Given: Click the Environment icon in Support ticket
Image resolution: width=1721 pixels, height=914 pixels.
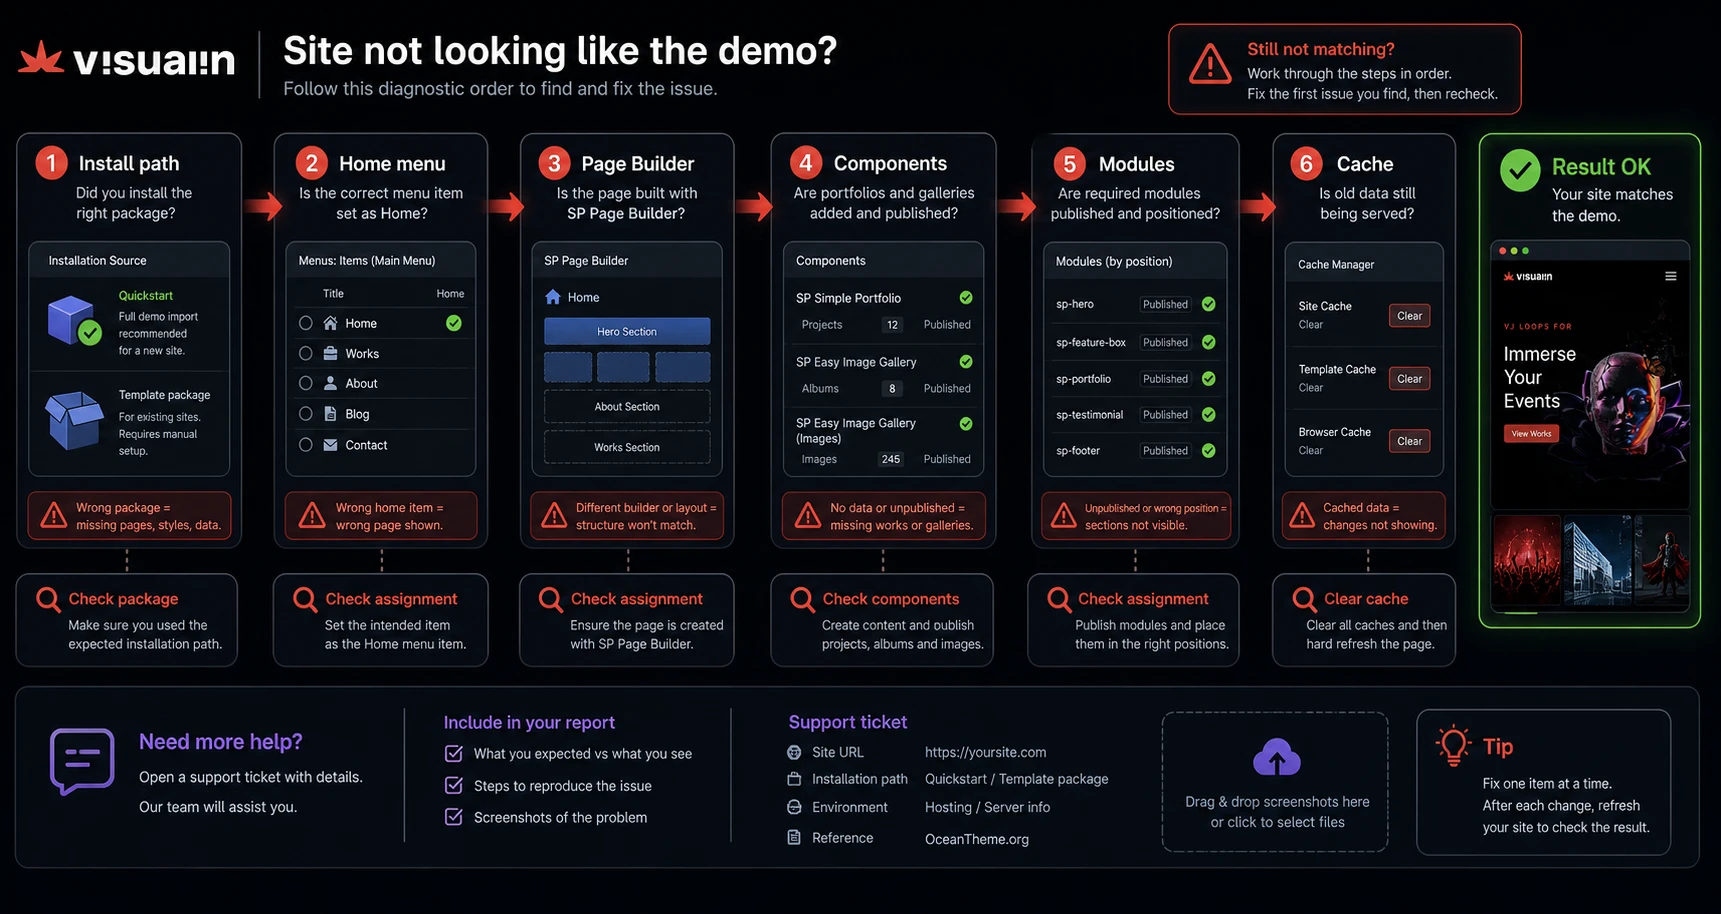Looking at the screenshot, I should pos(794,807).
